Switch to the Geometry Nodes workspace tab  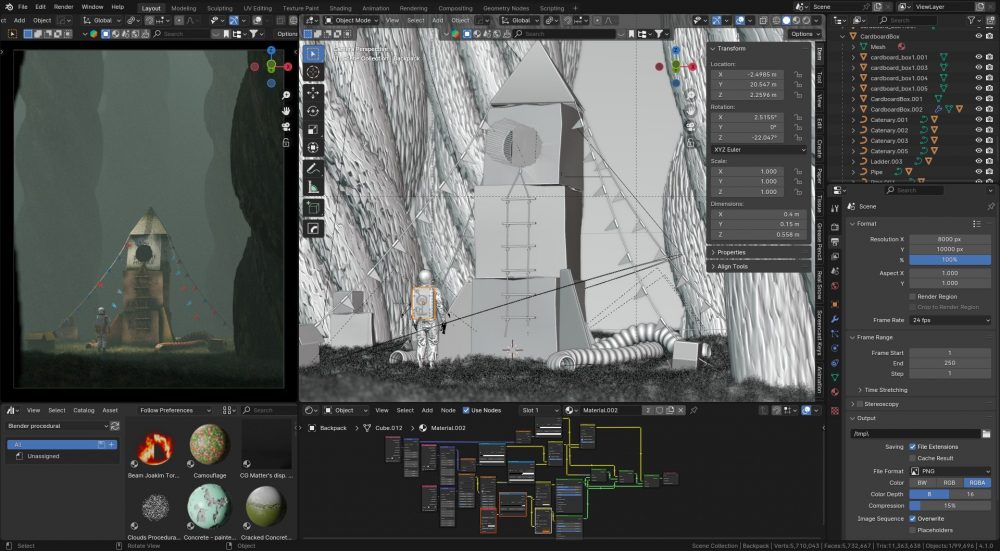(506, 8)
